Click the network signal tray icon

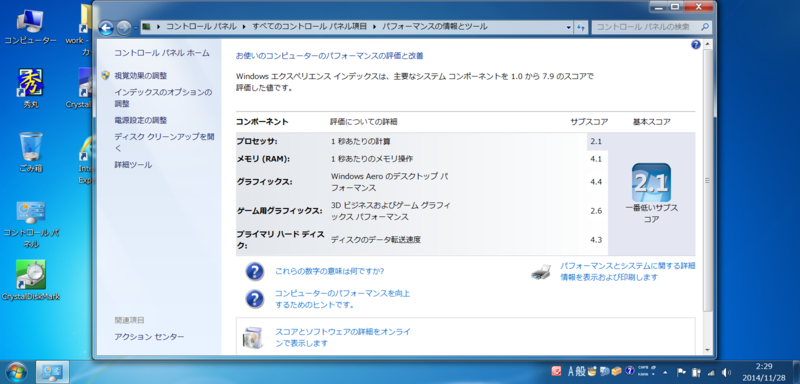711,373
